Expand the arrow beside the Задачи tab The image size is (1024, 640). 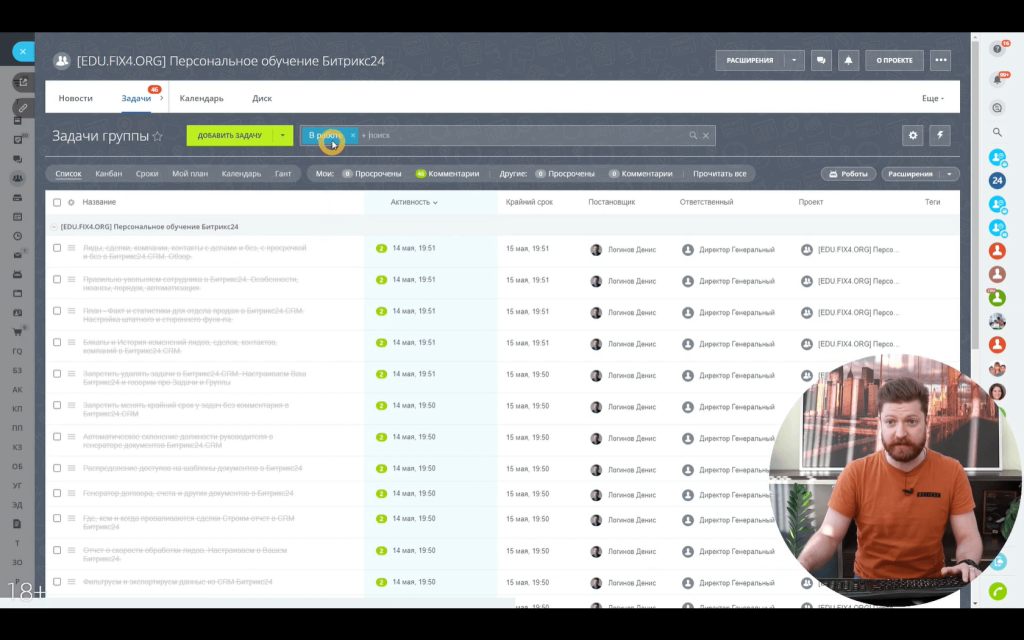[161, 98]
